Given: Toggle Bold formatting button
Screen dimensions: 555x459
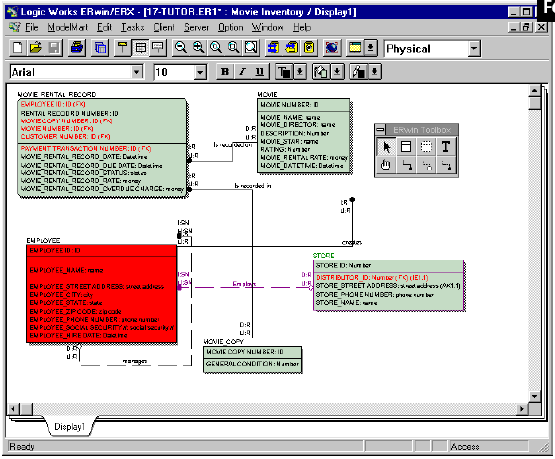Looking at the screenshot, I should [225, 72].
